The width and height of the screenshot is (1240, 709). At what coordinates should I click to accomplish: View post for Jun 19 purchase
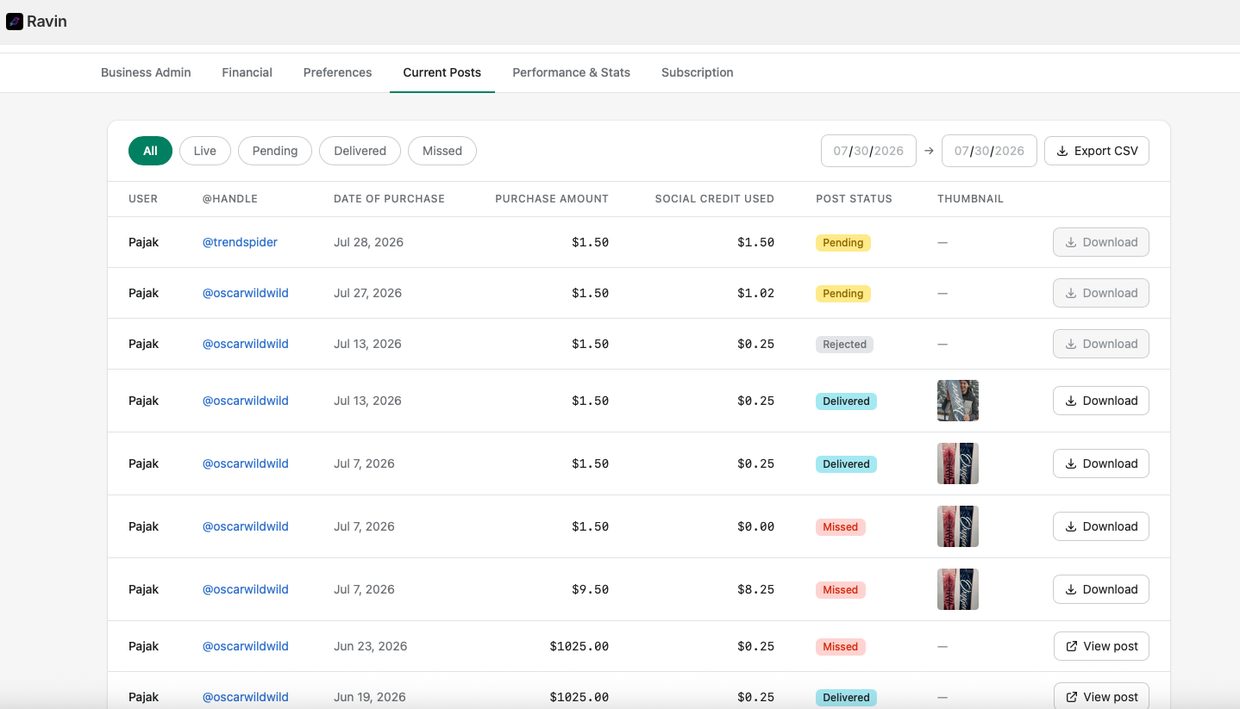tap(1101, 697)
